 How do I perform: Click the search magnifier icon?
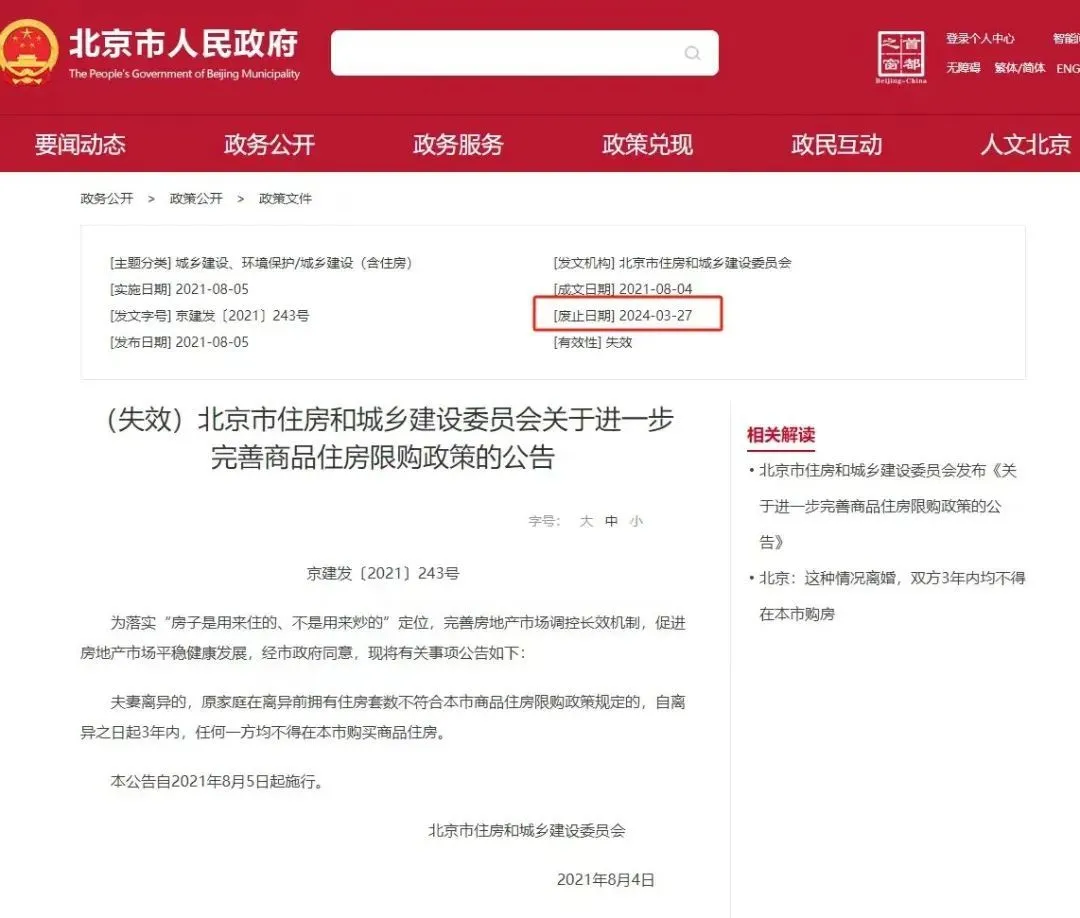pos(692,53)
